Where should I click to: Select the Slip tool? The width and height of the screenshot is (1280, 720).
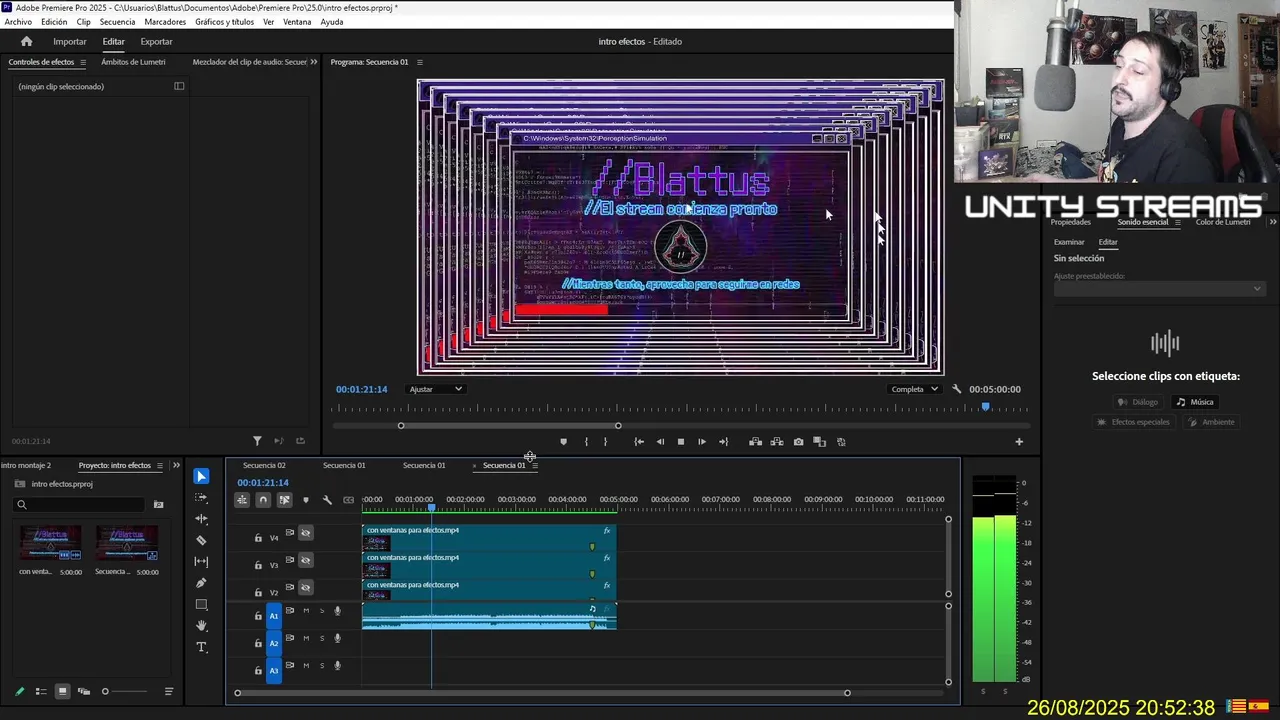(201, 562)
